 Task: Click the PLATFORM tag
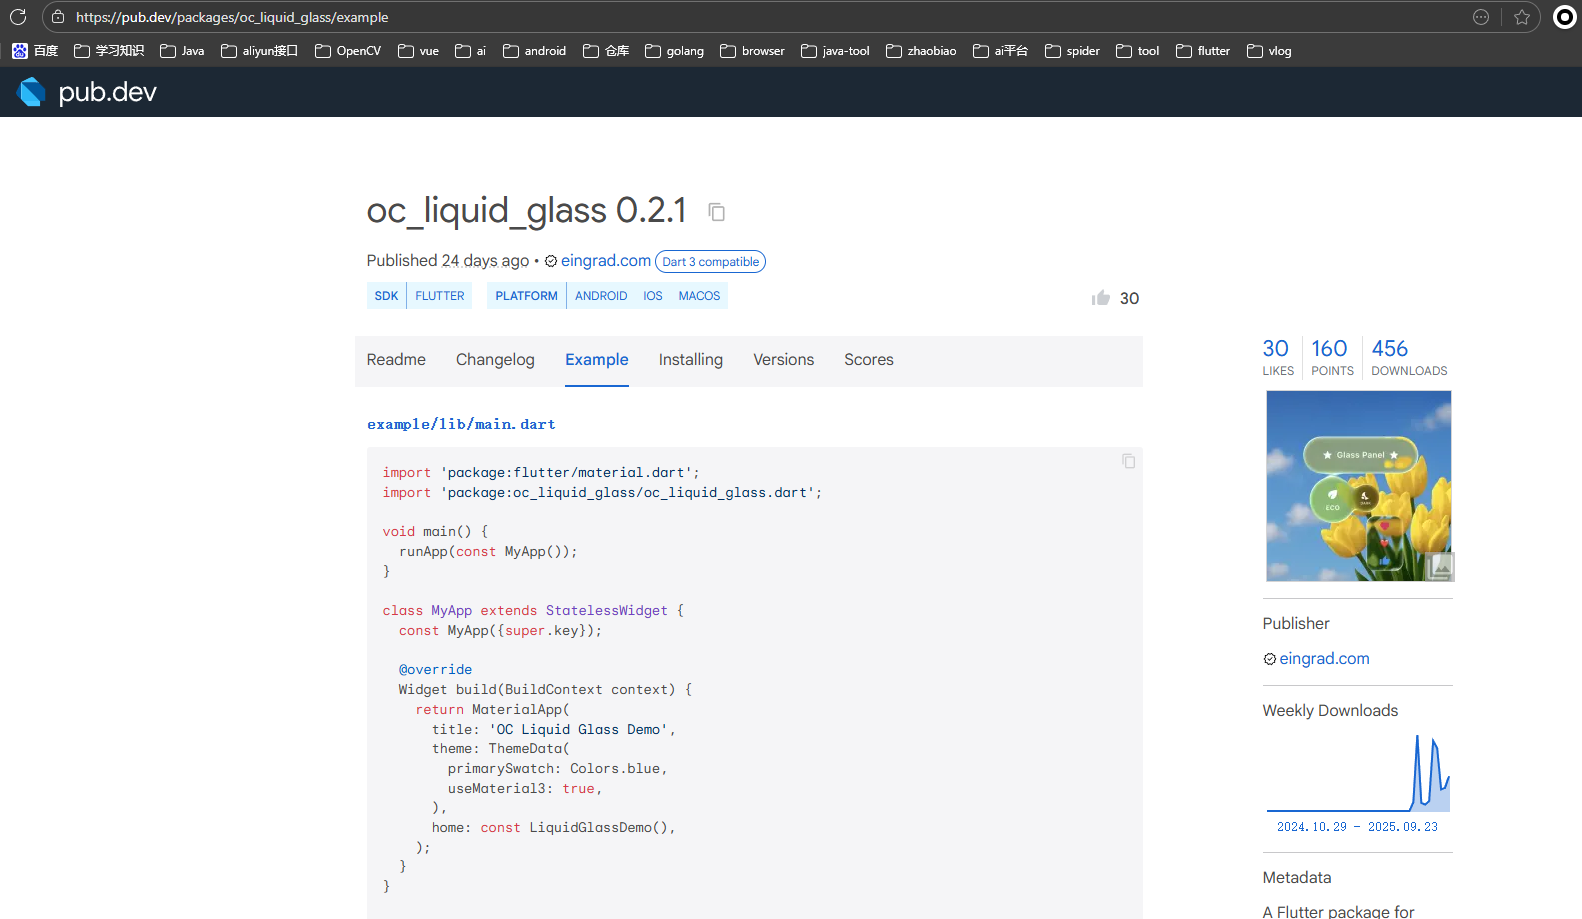tap(526, 296)
